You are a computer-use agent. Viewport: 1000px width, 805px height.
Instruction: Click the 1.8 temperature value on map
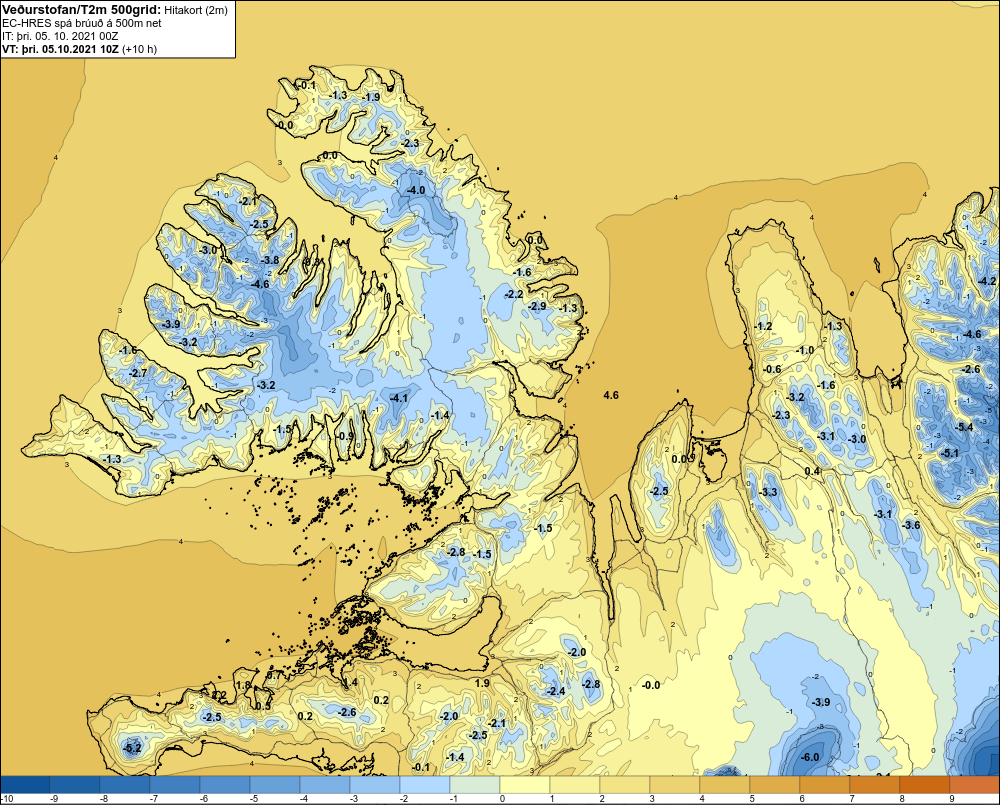[x=244, y=686]
